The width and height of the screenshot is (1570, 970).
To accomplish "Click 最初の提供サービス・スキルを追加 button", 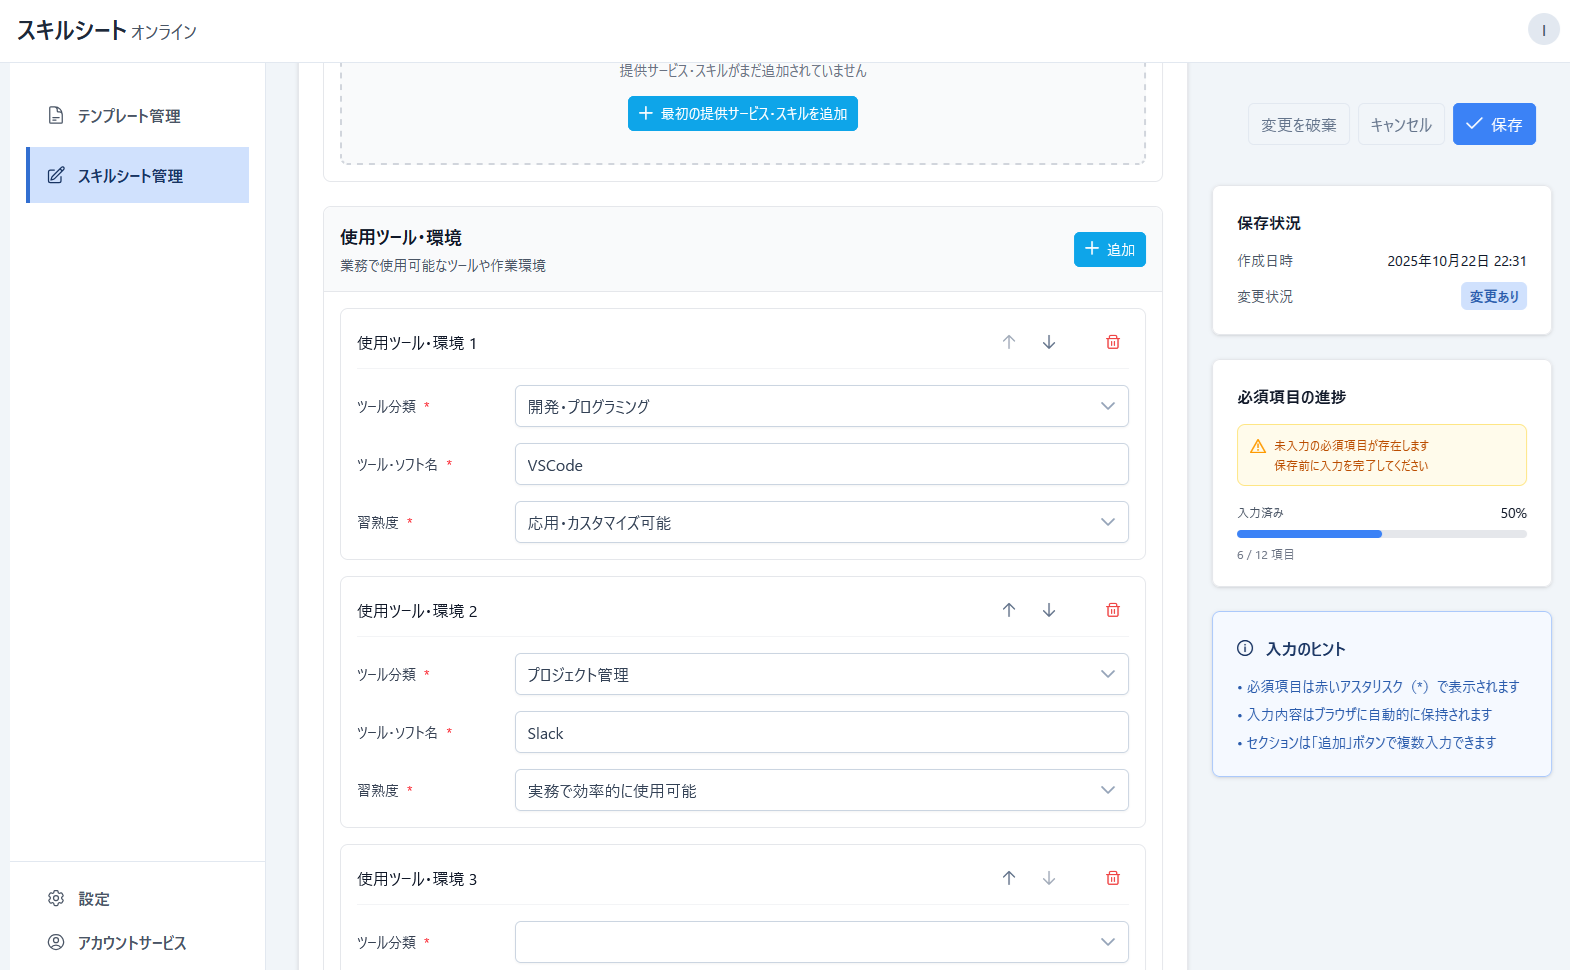I will click(742, 114).
